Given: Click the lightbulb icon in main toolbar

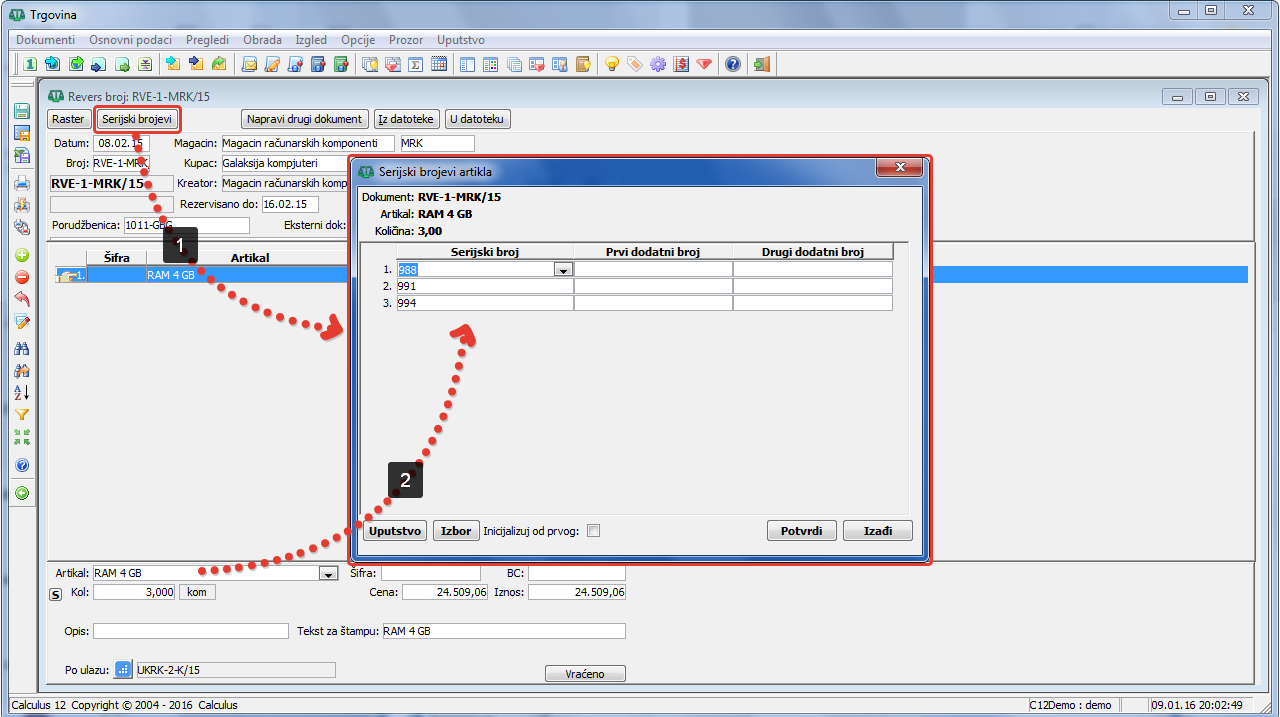Looking at the screenshot, I should pos(612,65).
